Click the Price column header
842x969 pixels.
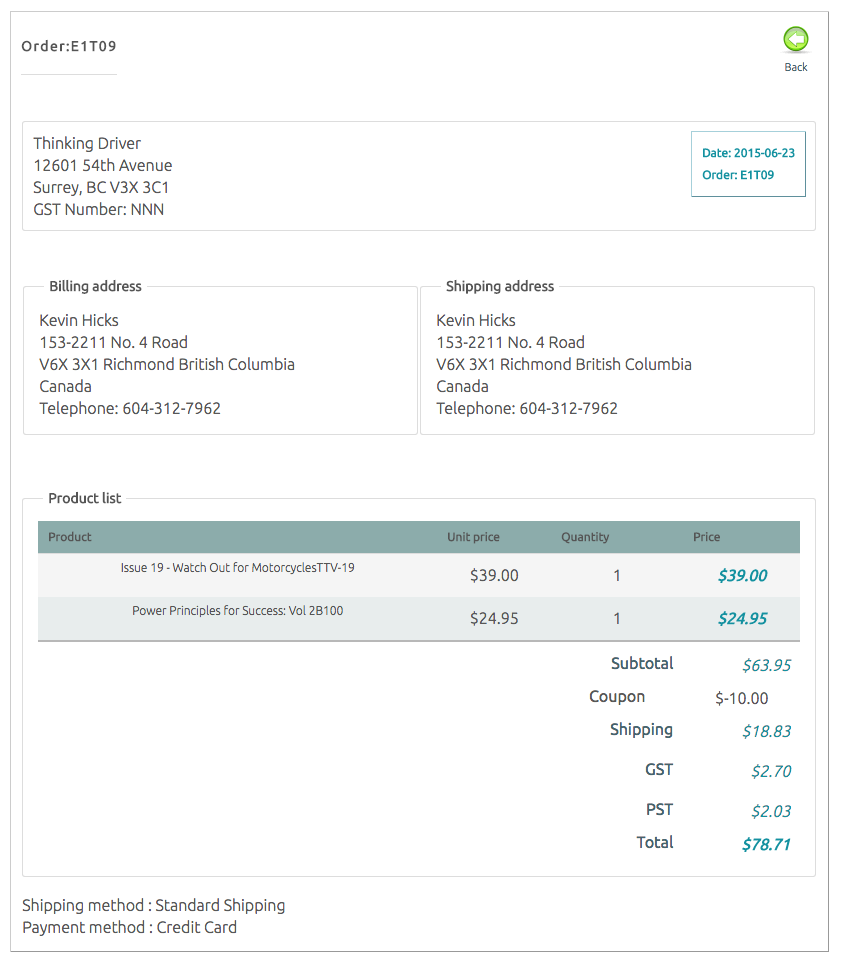706,537
